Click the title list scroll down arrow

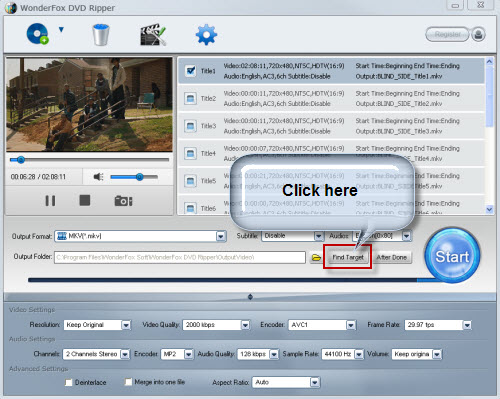489,209
